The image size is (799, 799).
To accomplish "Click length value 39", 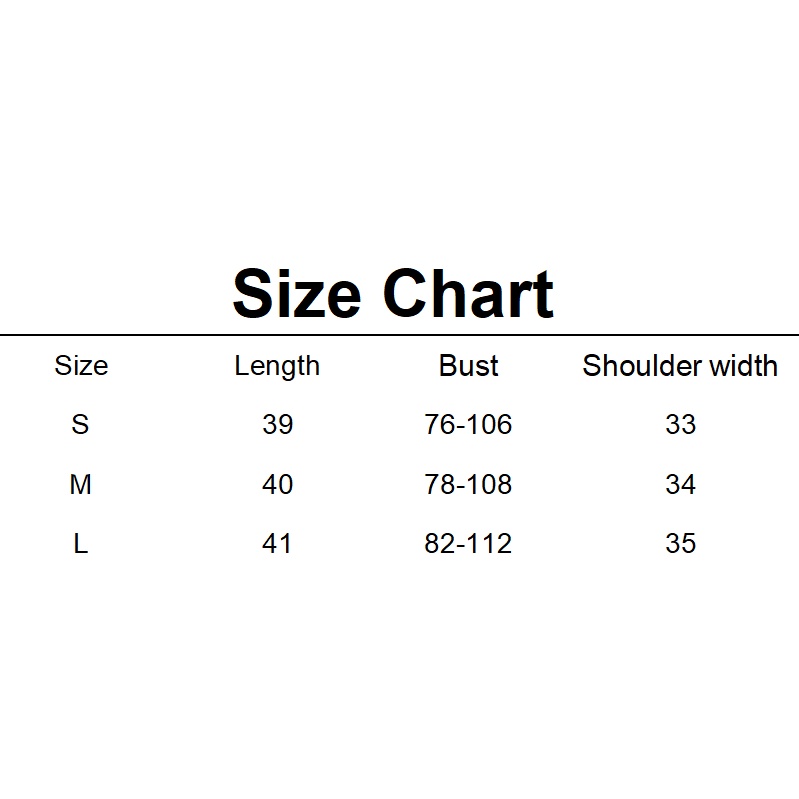I will [x=278, y=424].
